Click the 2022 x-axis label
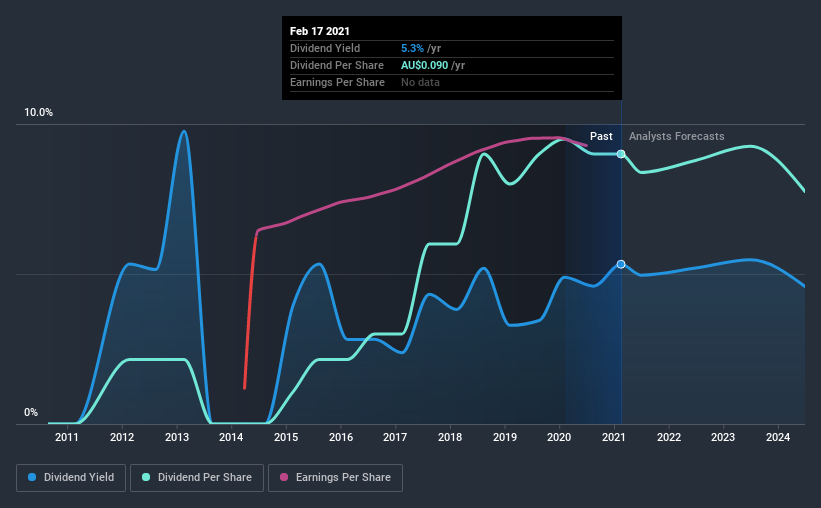 click(669, 437)
